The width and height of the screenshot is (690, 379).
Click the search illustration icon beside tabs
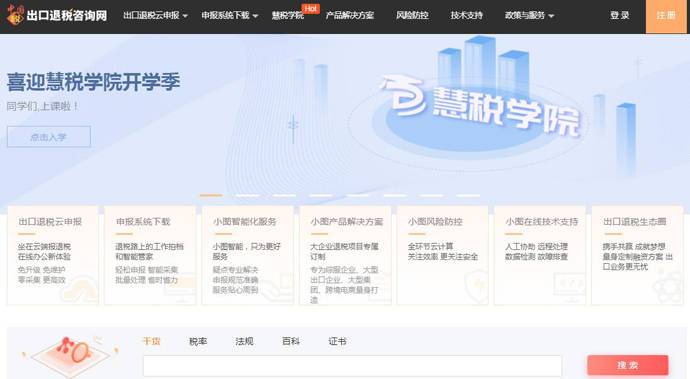[x=70, y=355]
